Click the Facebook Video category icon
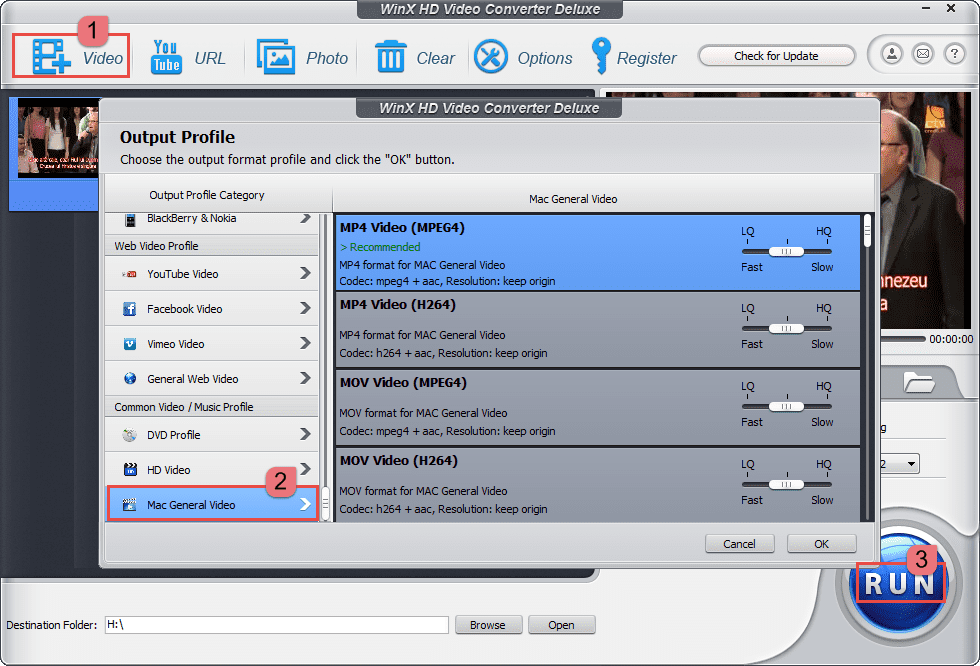 [129, 309]
